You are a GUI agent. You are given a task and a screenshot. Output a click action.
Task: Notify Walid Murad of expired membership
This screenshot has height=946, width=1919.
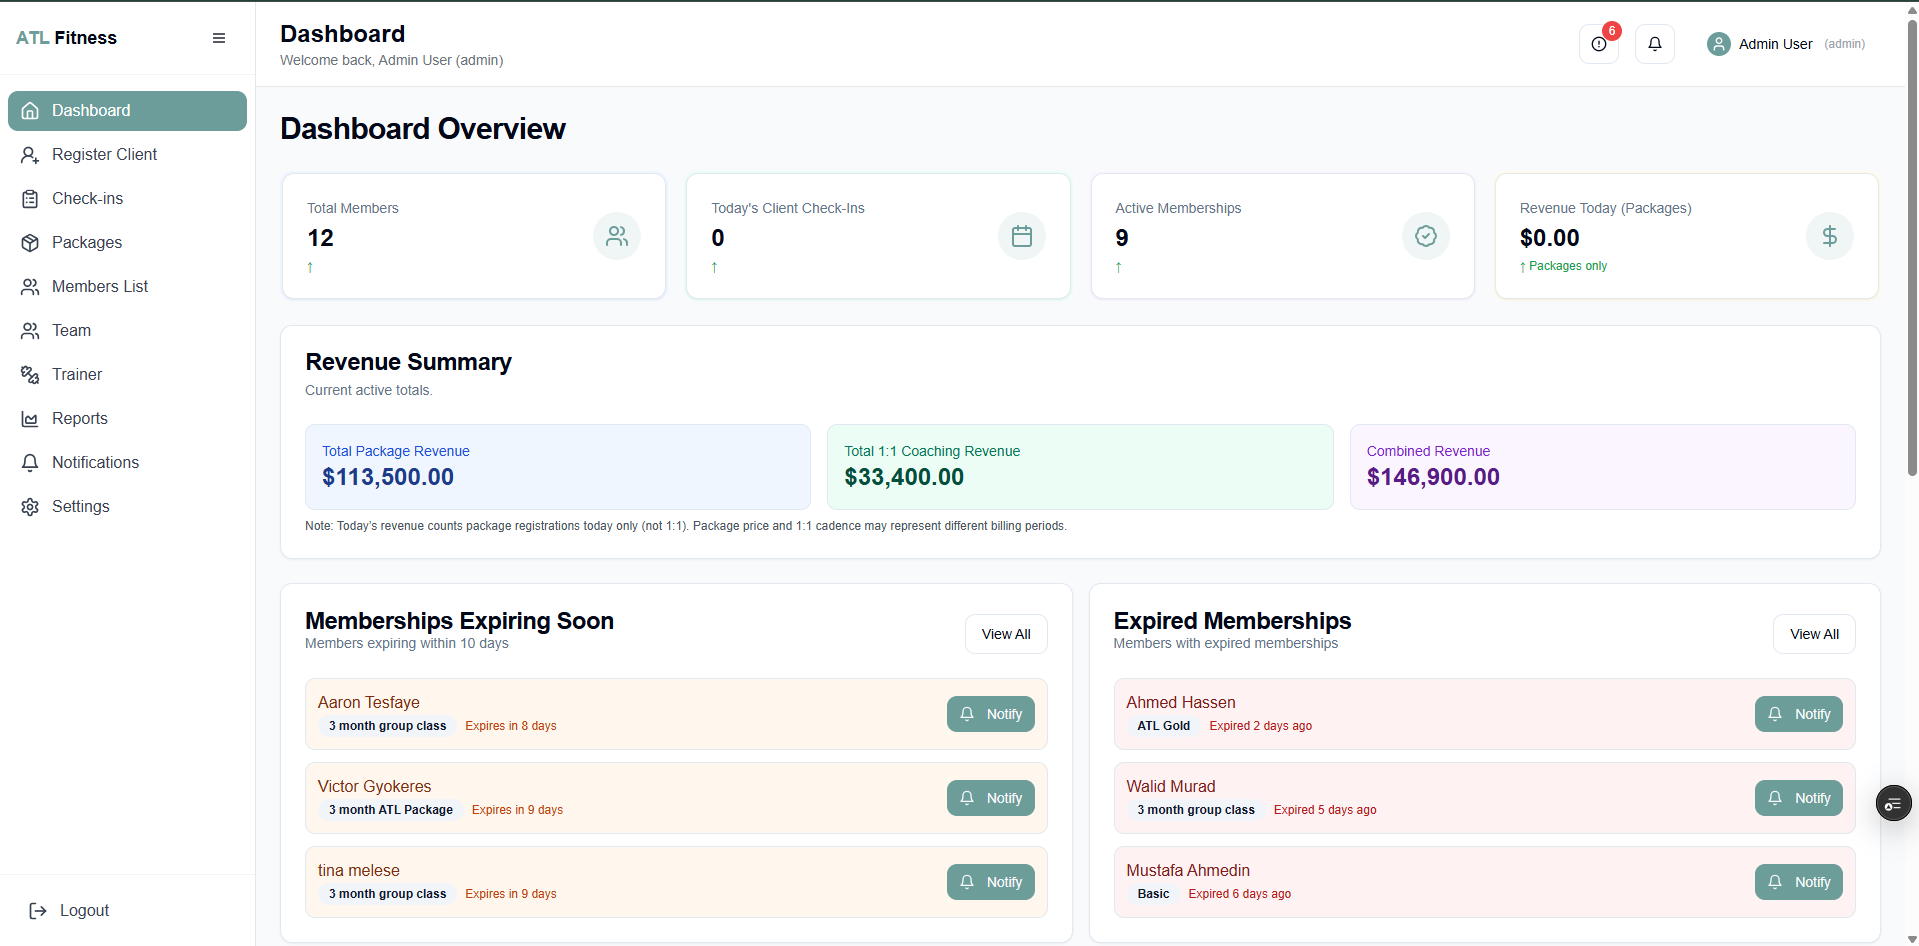[x=1799, y=798]
